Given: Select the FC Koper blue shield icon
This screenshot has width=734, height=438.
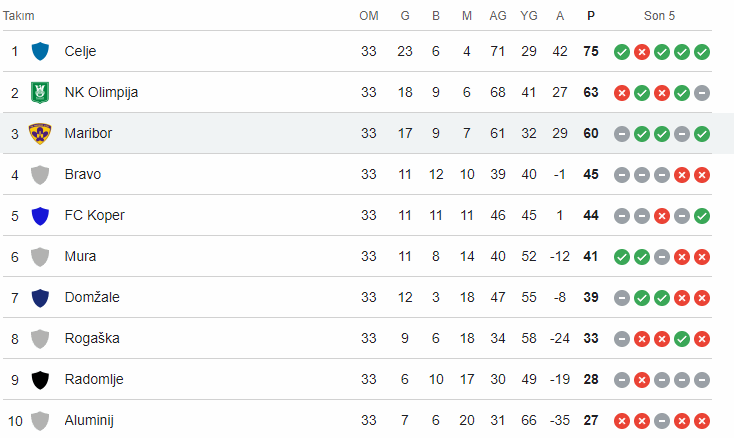Looking at the screenshot, I should point(40,216).
